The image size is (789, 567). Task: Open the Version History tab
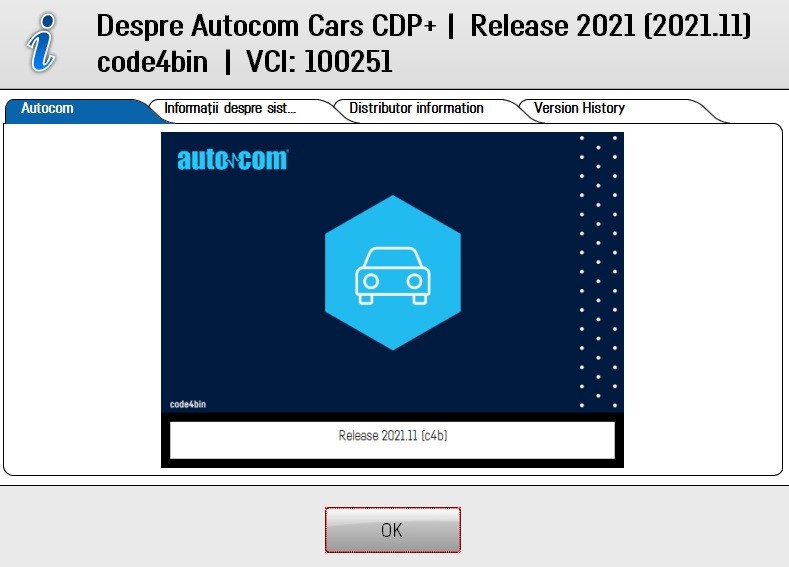click(579, 109)
